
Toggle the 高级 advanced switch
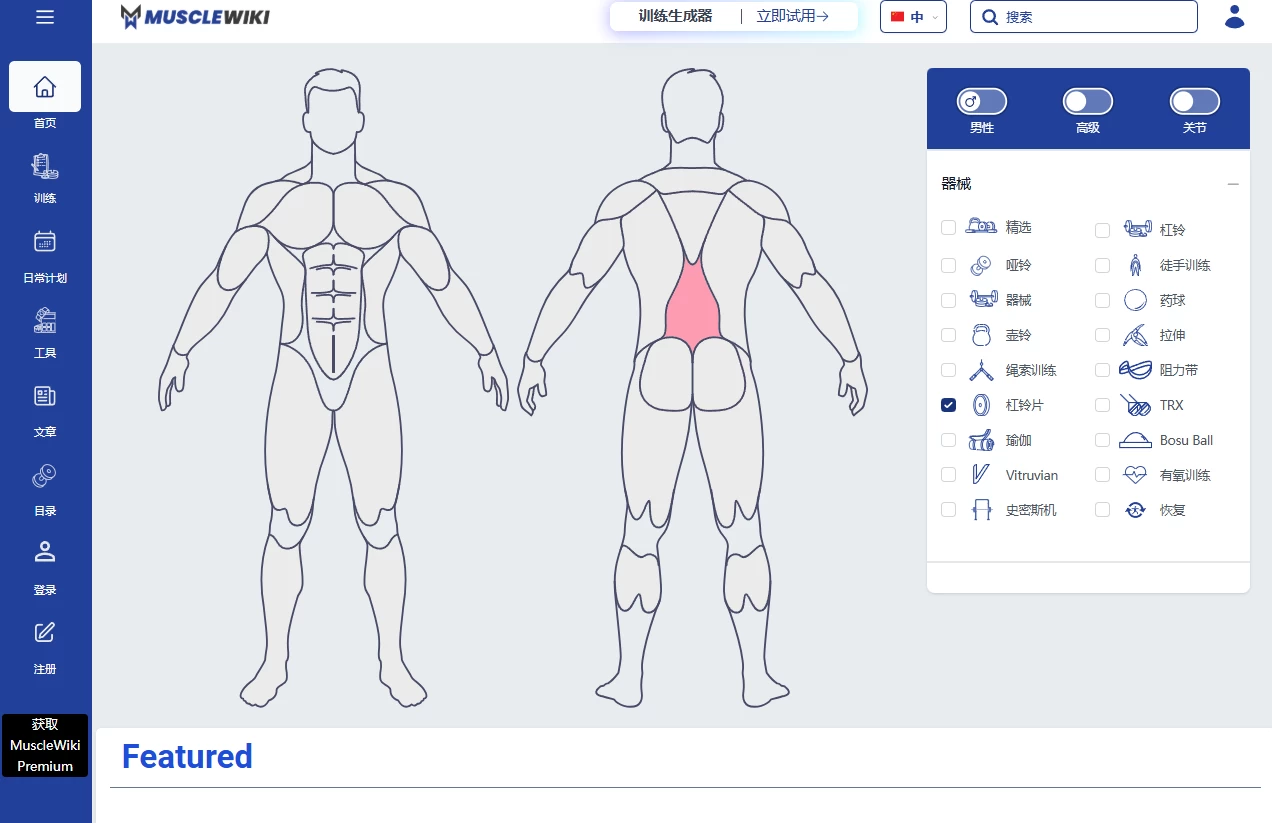tap(1087, 101)
